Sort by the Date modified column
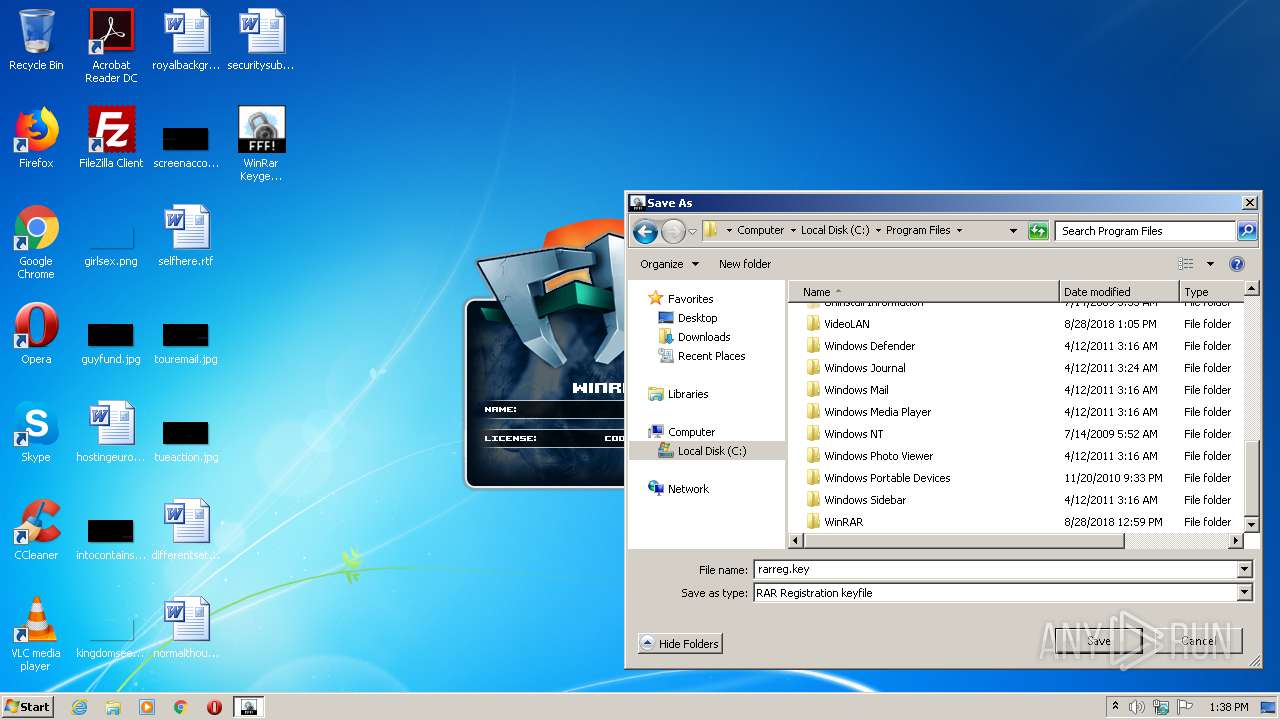This screenshot has width=1280, height=720. [x=1119, y=292]
